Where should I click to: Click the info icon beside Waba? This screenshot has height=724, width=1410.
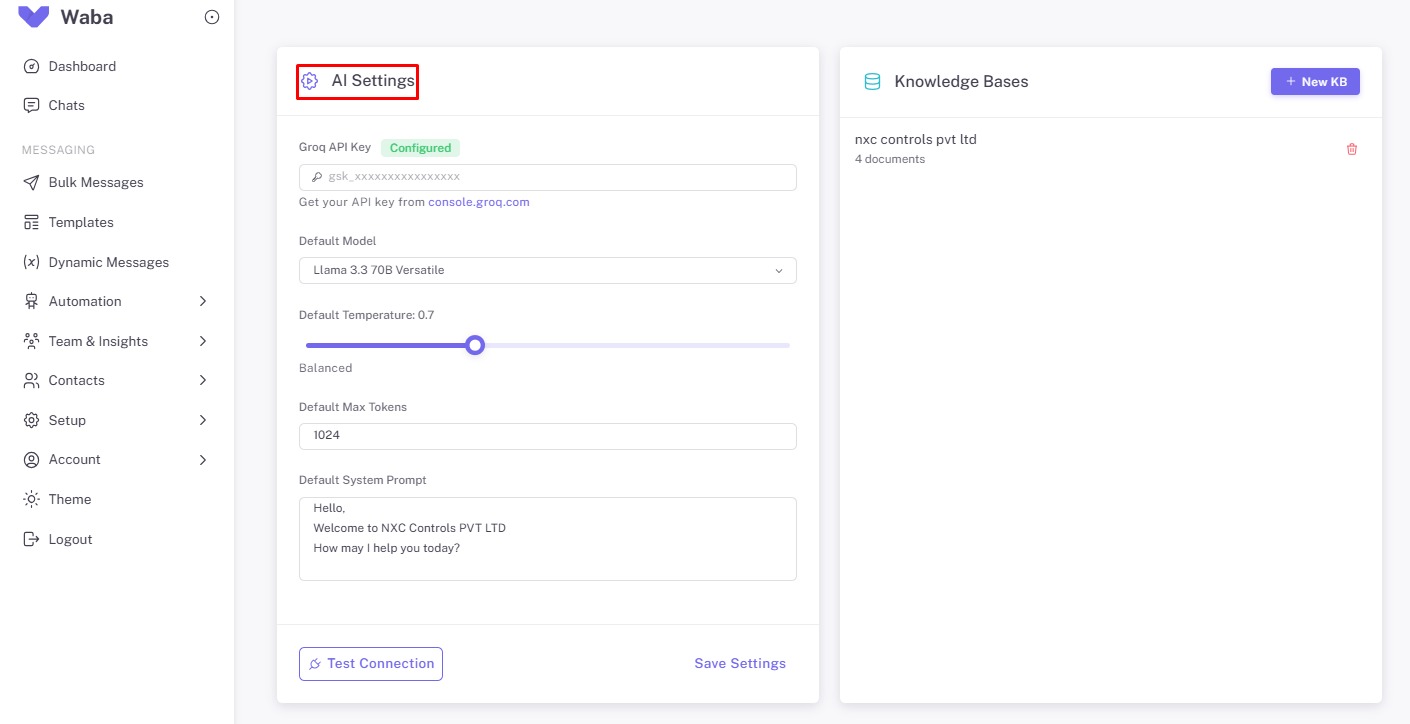(x=210, y=16)
